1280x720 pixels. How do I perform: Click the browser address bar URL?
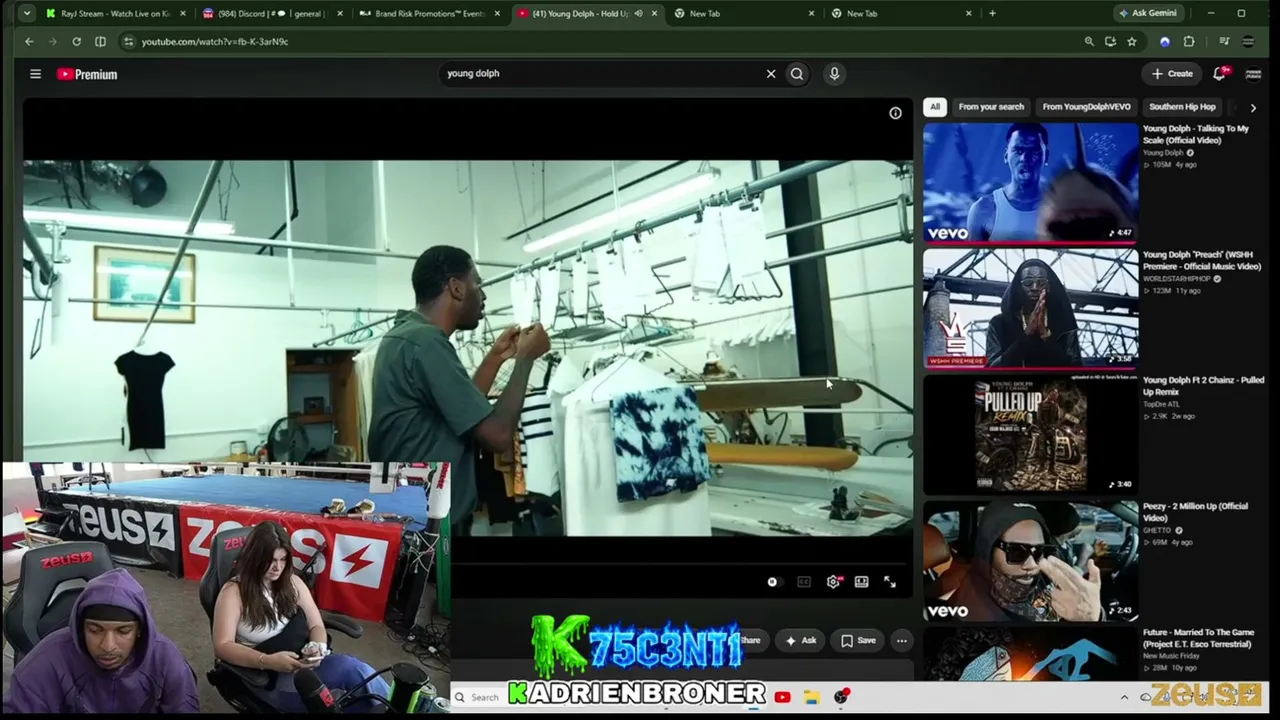click(x=215, y=42)
